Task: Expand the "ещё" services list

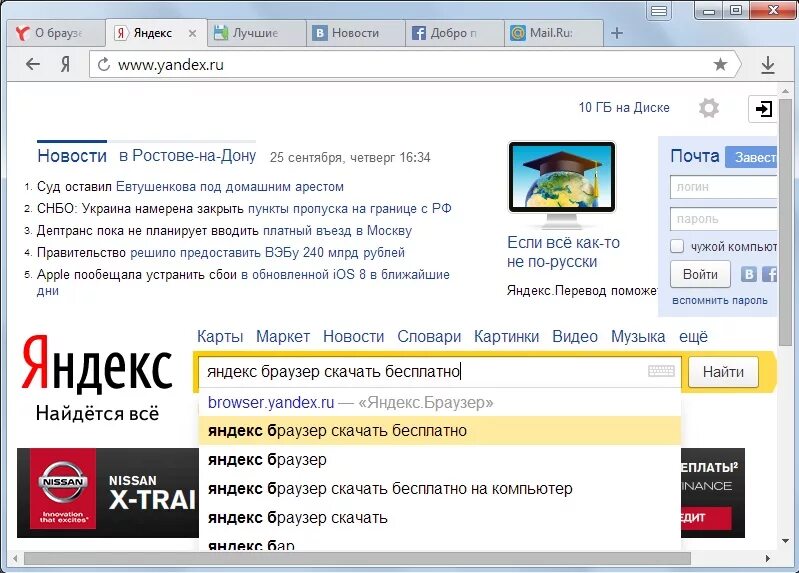Action: [x=694, y=336]
